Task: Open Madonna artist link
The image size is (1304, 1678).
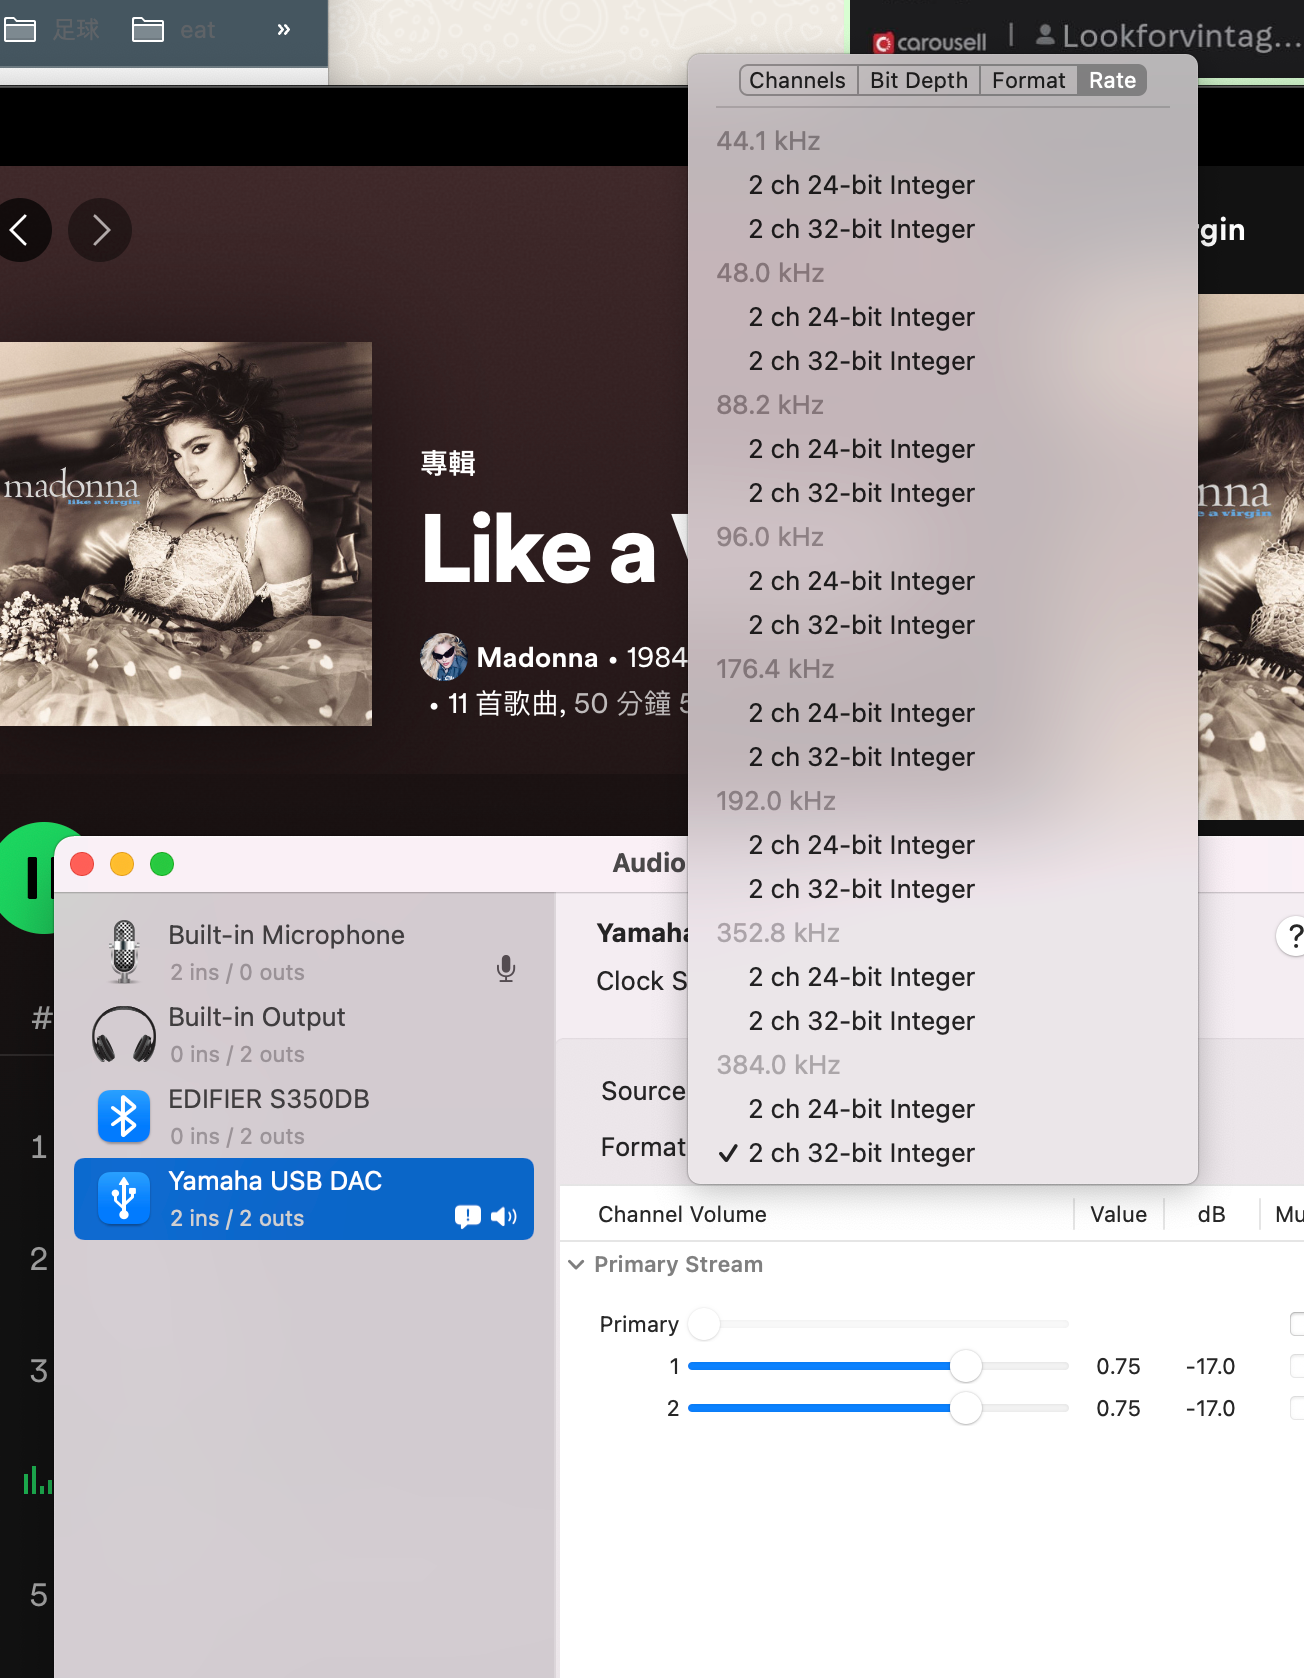Action: [537, 657]
